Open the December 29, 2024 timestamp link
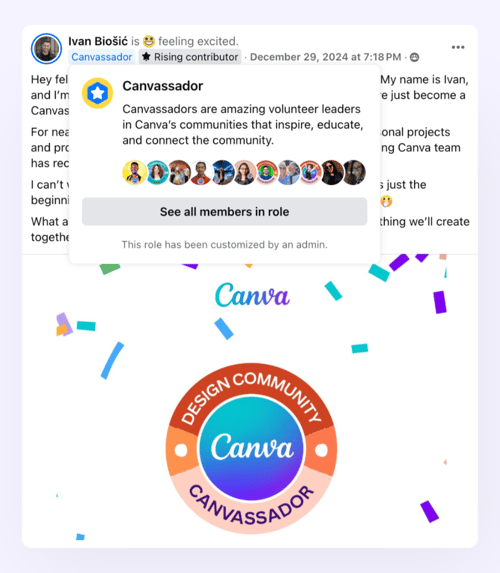500x573 pixels. pyautogui.click(x=325, y=57)
